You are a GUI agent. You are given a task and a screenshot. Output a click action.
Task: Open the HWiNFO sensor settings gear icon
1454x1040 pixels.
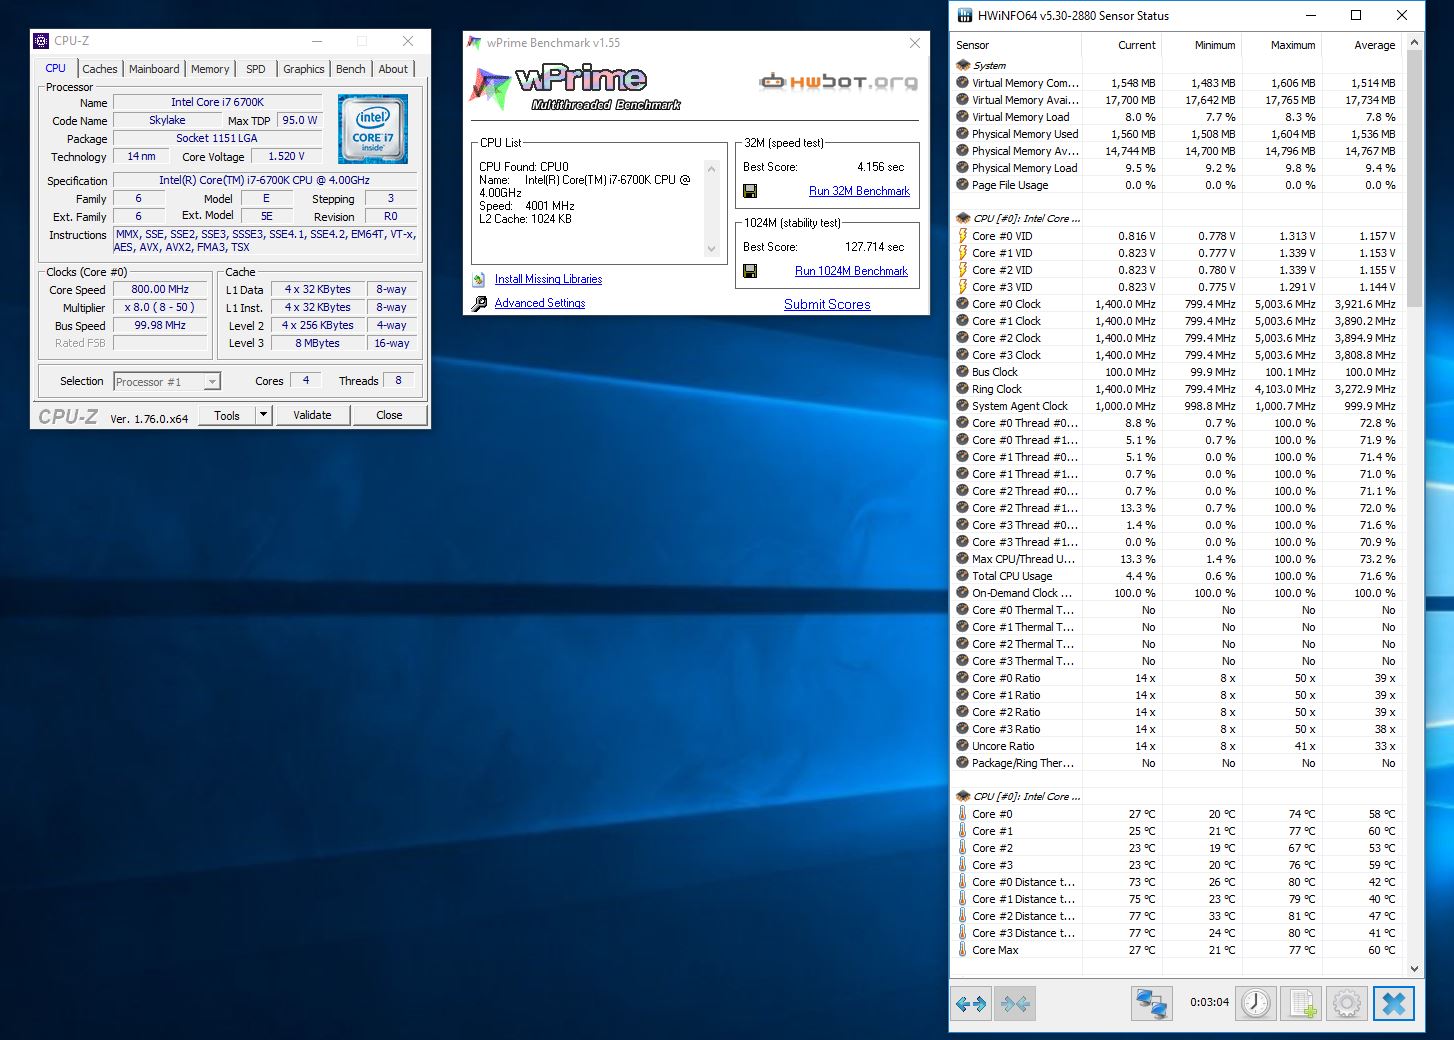(x=1347, y=1003)
